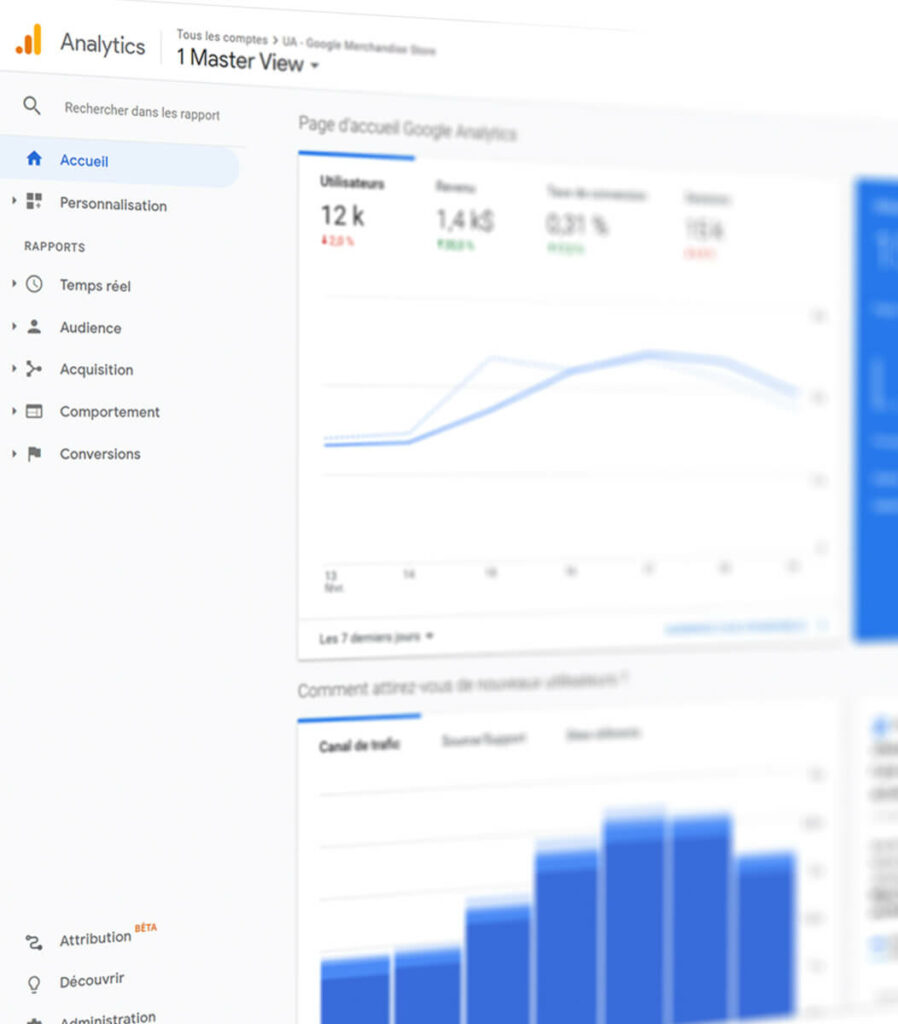Select the Canal de trafic tab
This screenshot has height=1024, width=898.
pyautogui.click(x=359, y=746)
